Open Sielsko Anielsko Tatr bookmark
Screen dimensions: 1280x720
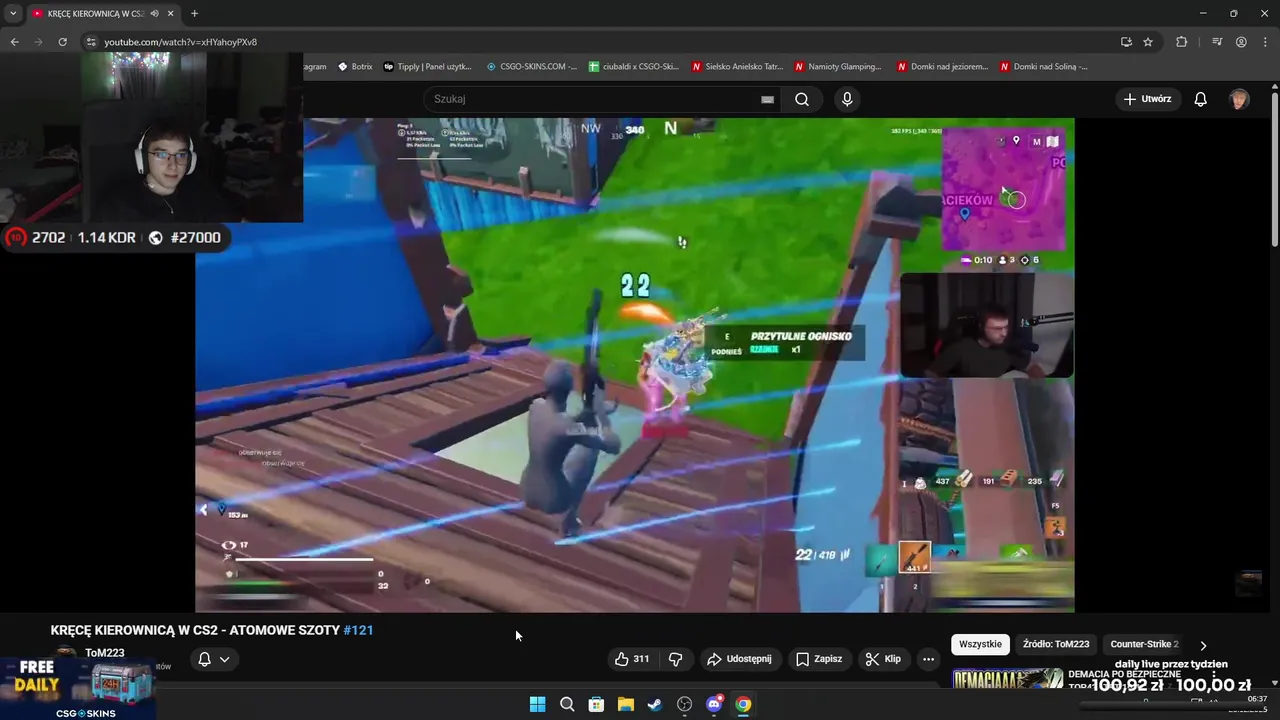pos(737,67)
